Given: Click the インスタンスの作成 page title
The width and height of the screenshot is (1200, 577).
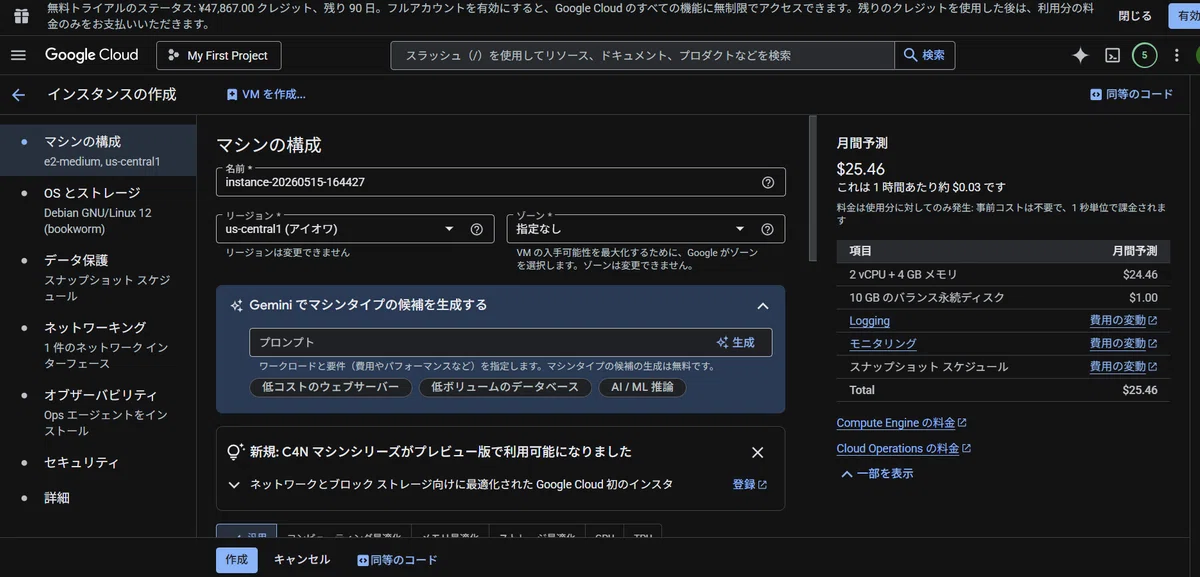Looking at the screenshot, I should coord(112,95).
